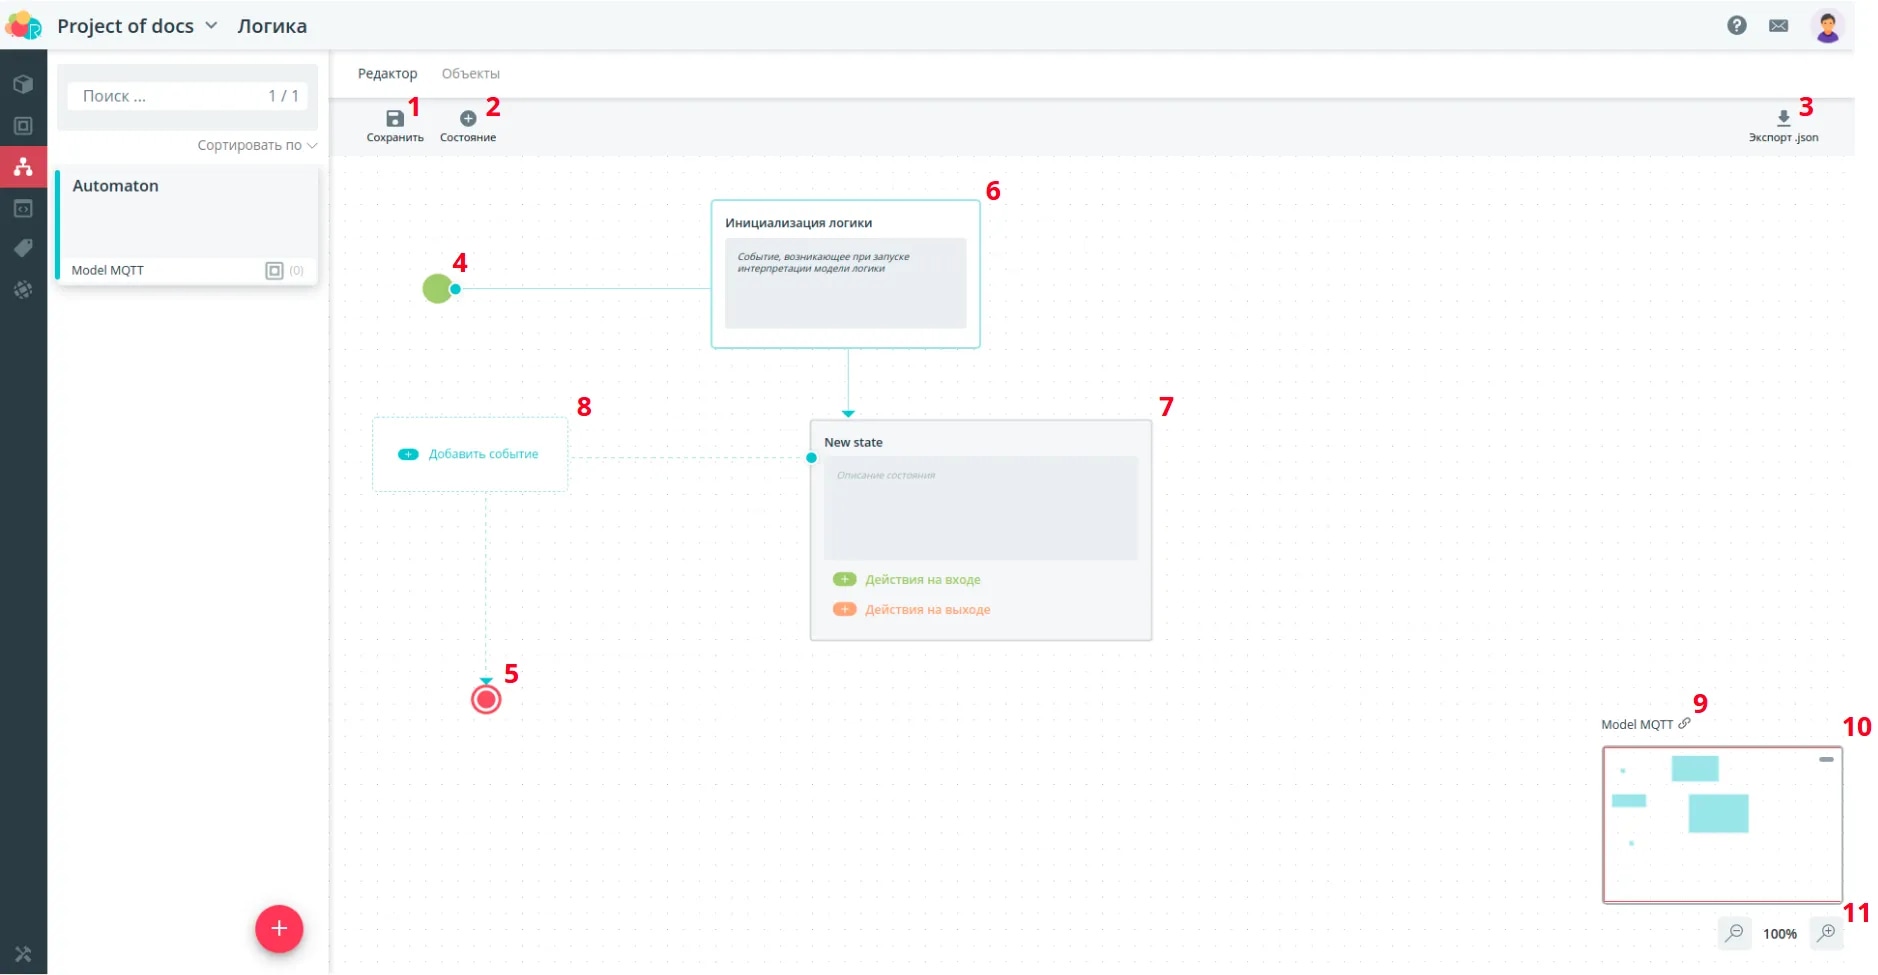Zoom out with the minus magnifier

[1734, 933]
